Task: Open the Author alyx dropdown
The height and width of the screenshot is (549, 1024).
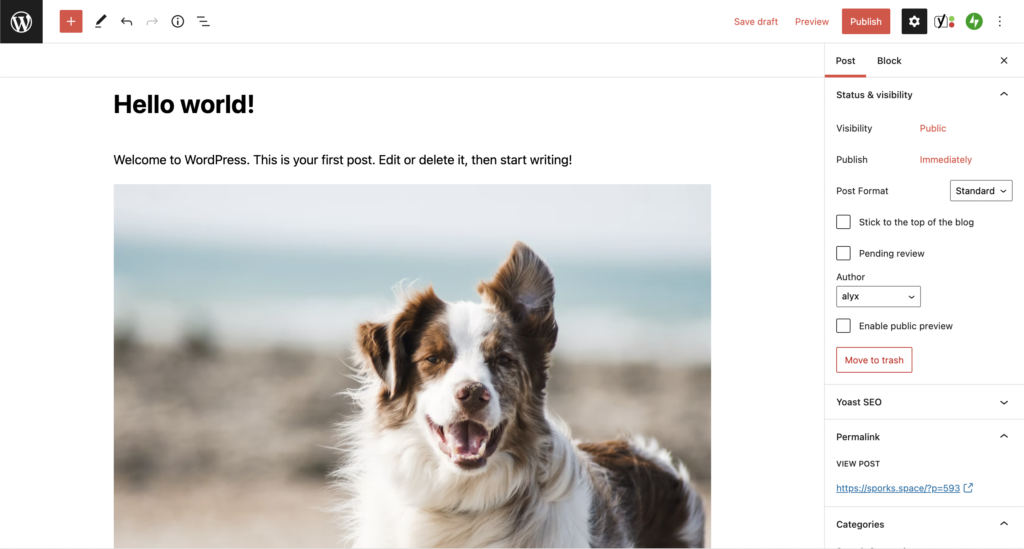Action: [878, 296]
